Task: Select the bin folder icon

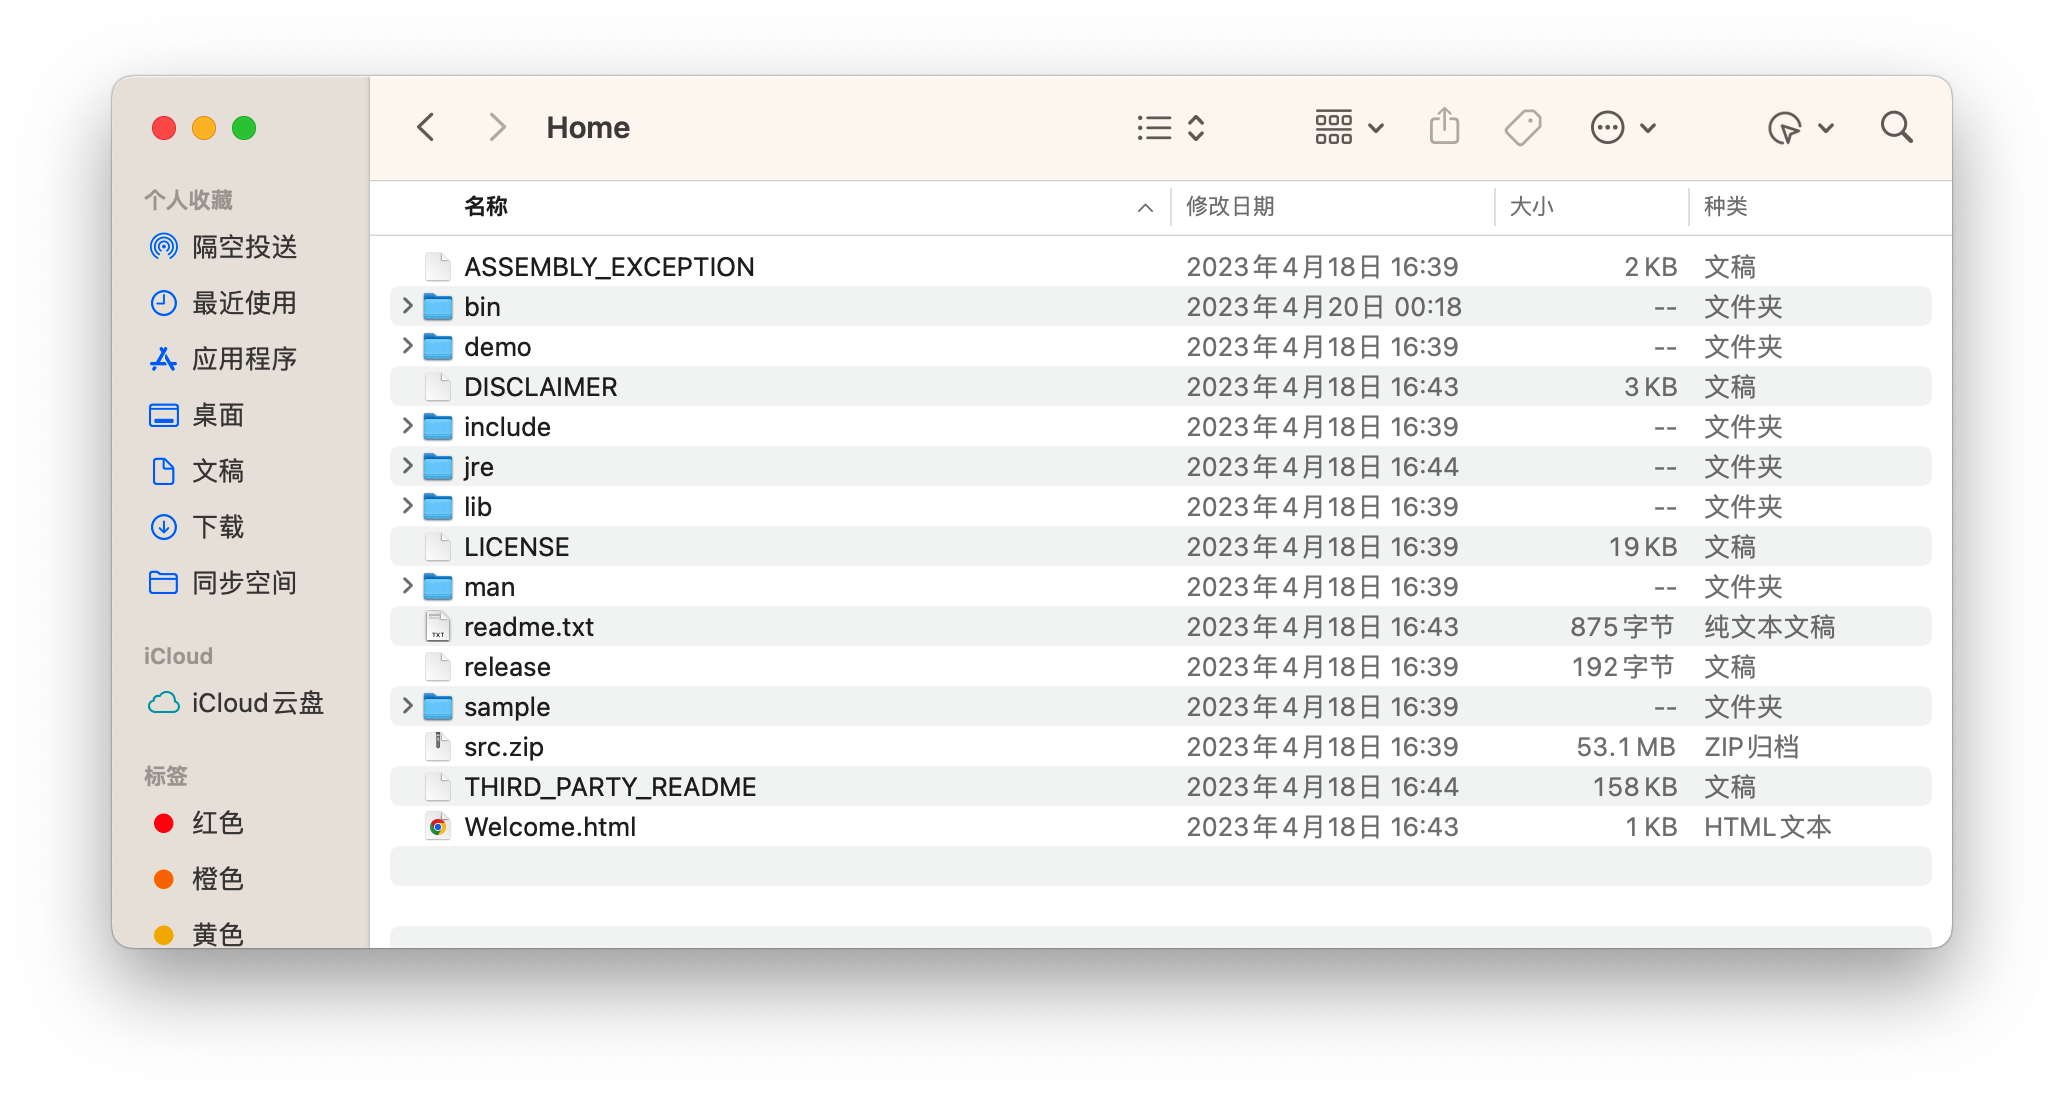Action: (x=438, y=306)
